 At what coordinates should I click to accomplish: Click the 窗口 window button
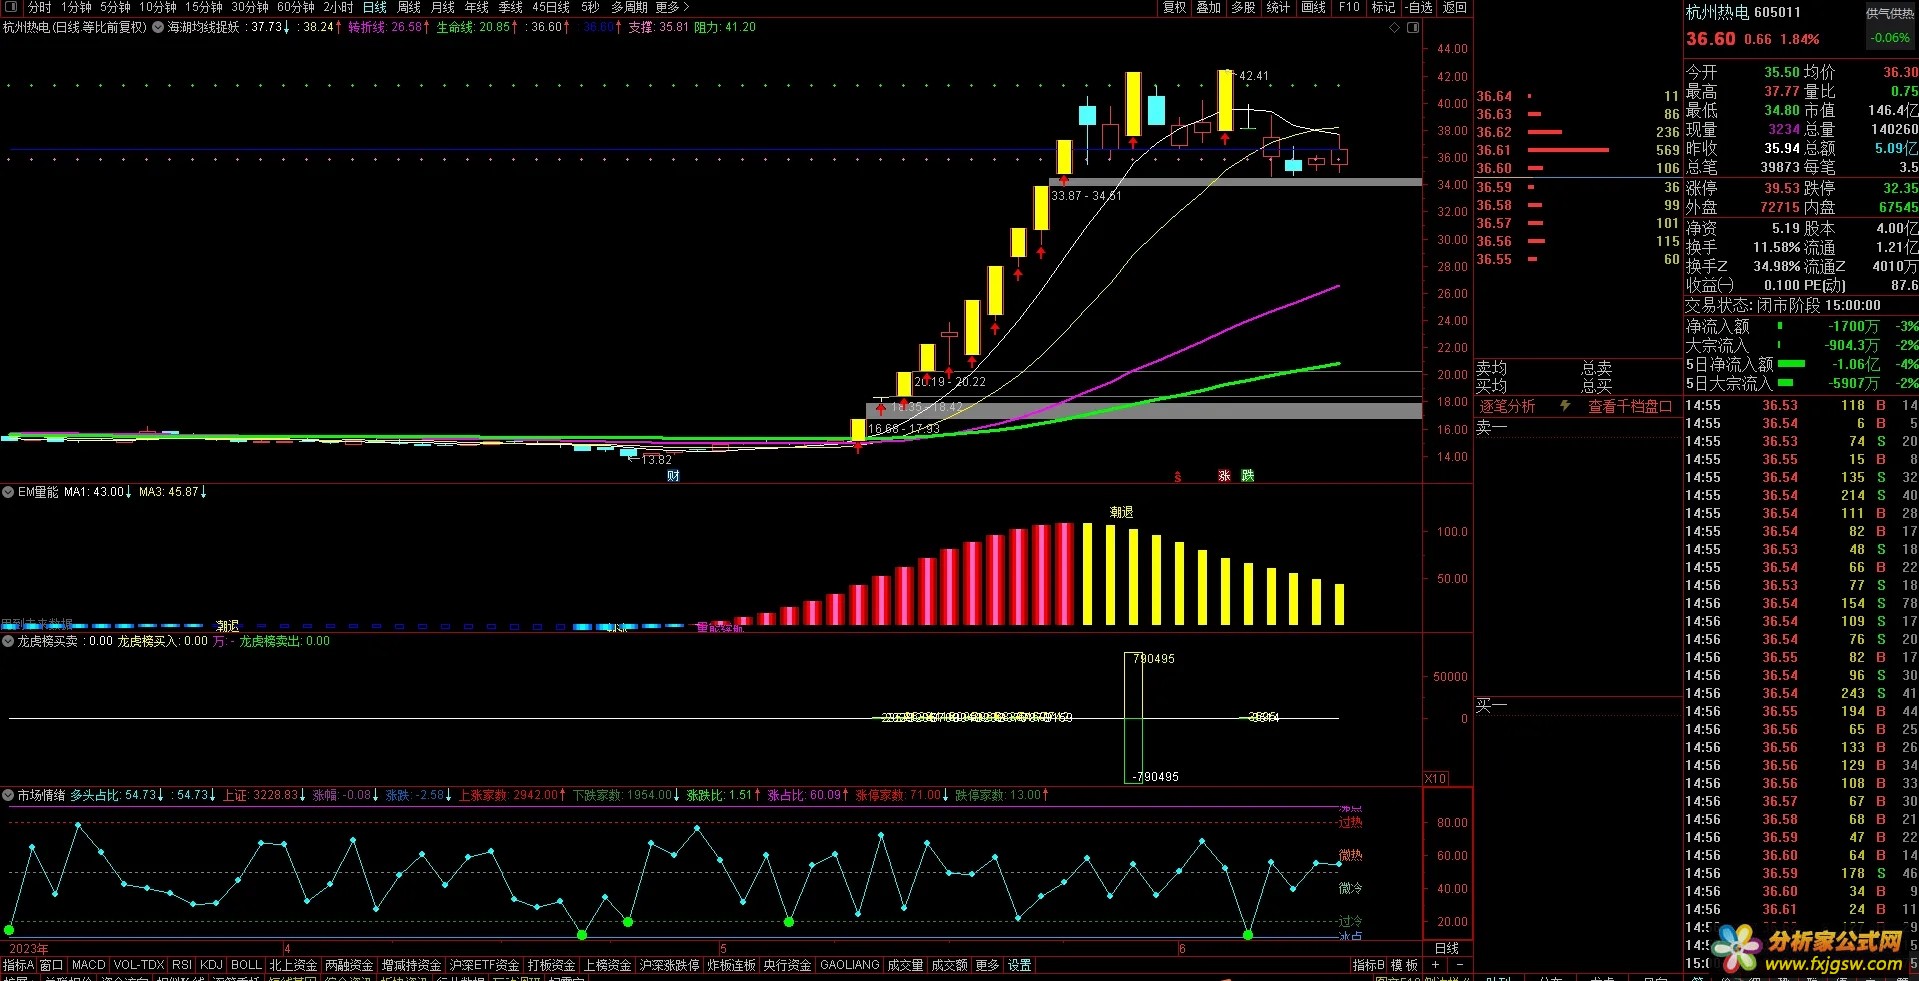(52, 965)
